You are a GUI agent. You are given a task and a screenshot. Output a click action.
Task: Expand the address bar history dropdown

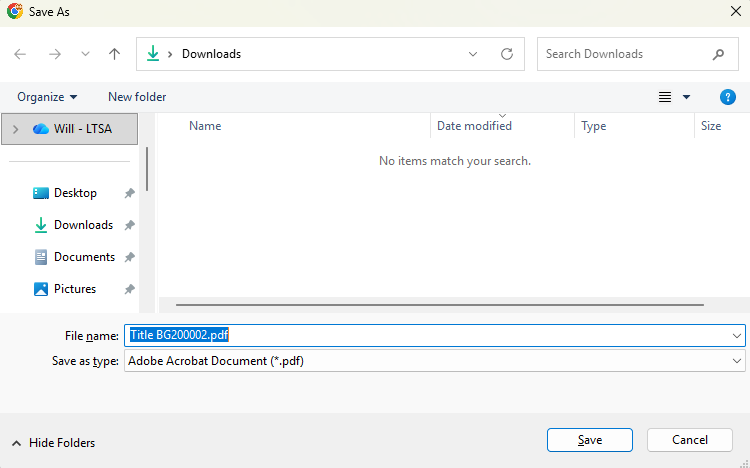tap(473, 54)
